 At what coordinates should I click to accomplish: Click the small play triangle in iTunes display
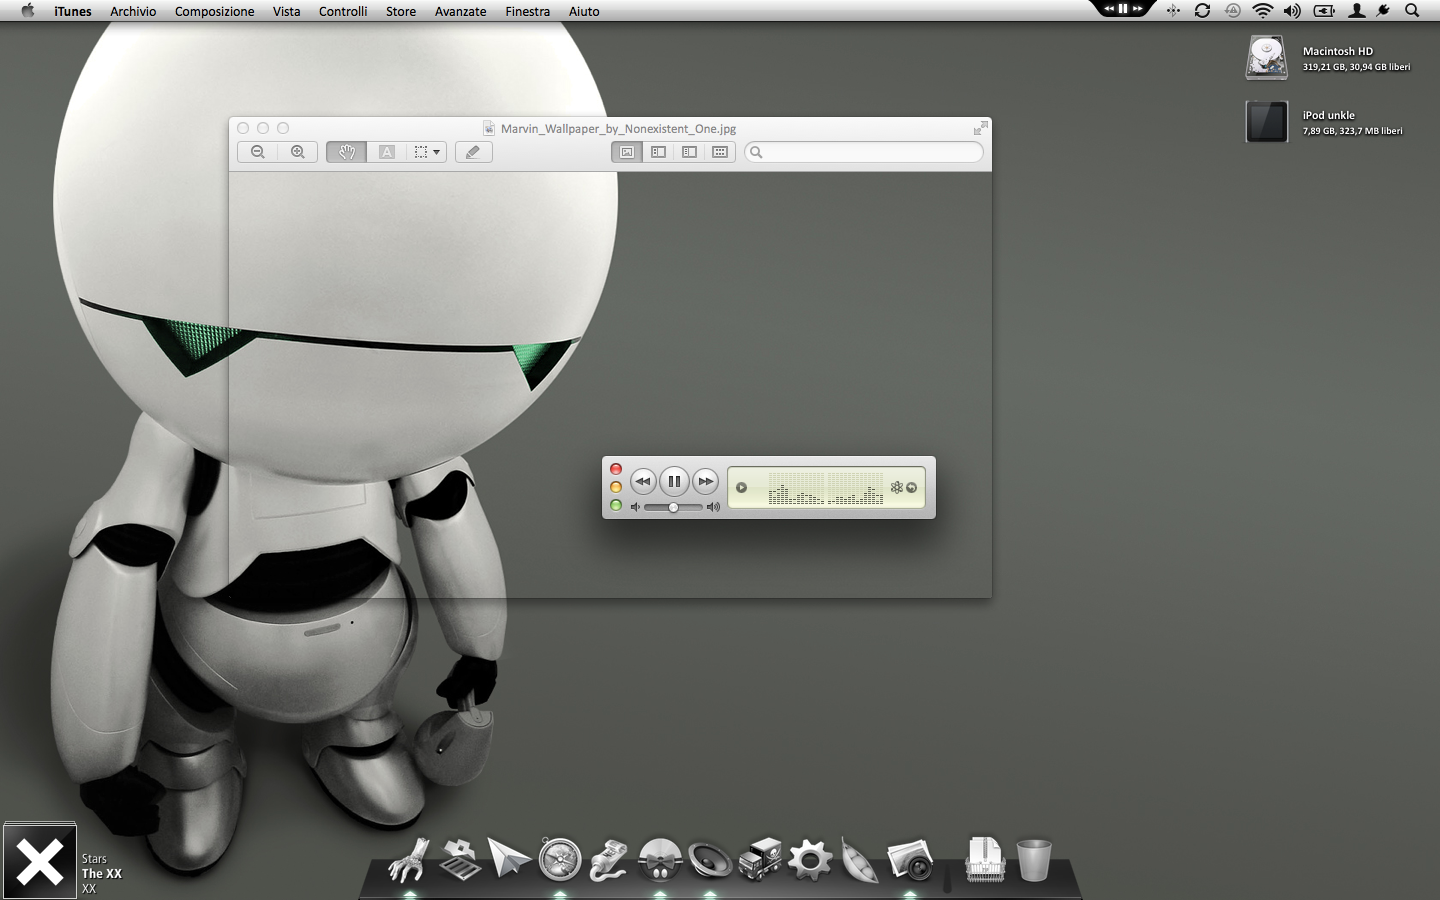point(741,488)
